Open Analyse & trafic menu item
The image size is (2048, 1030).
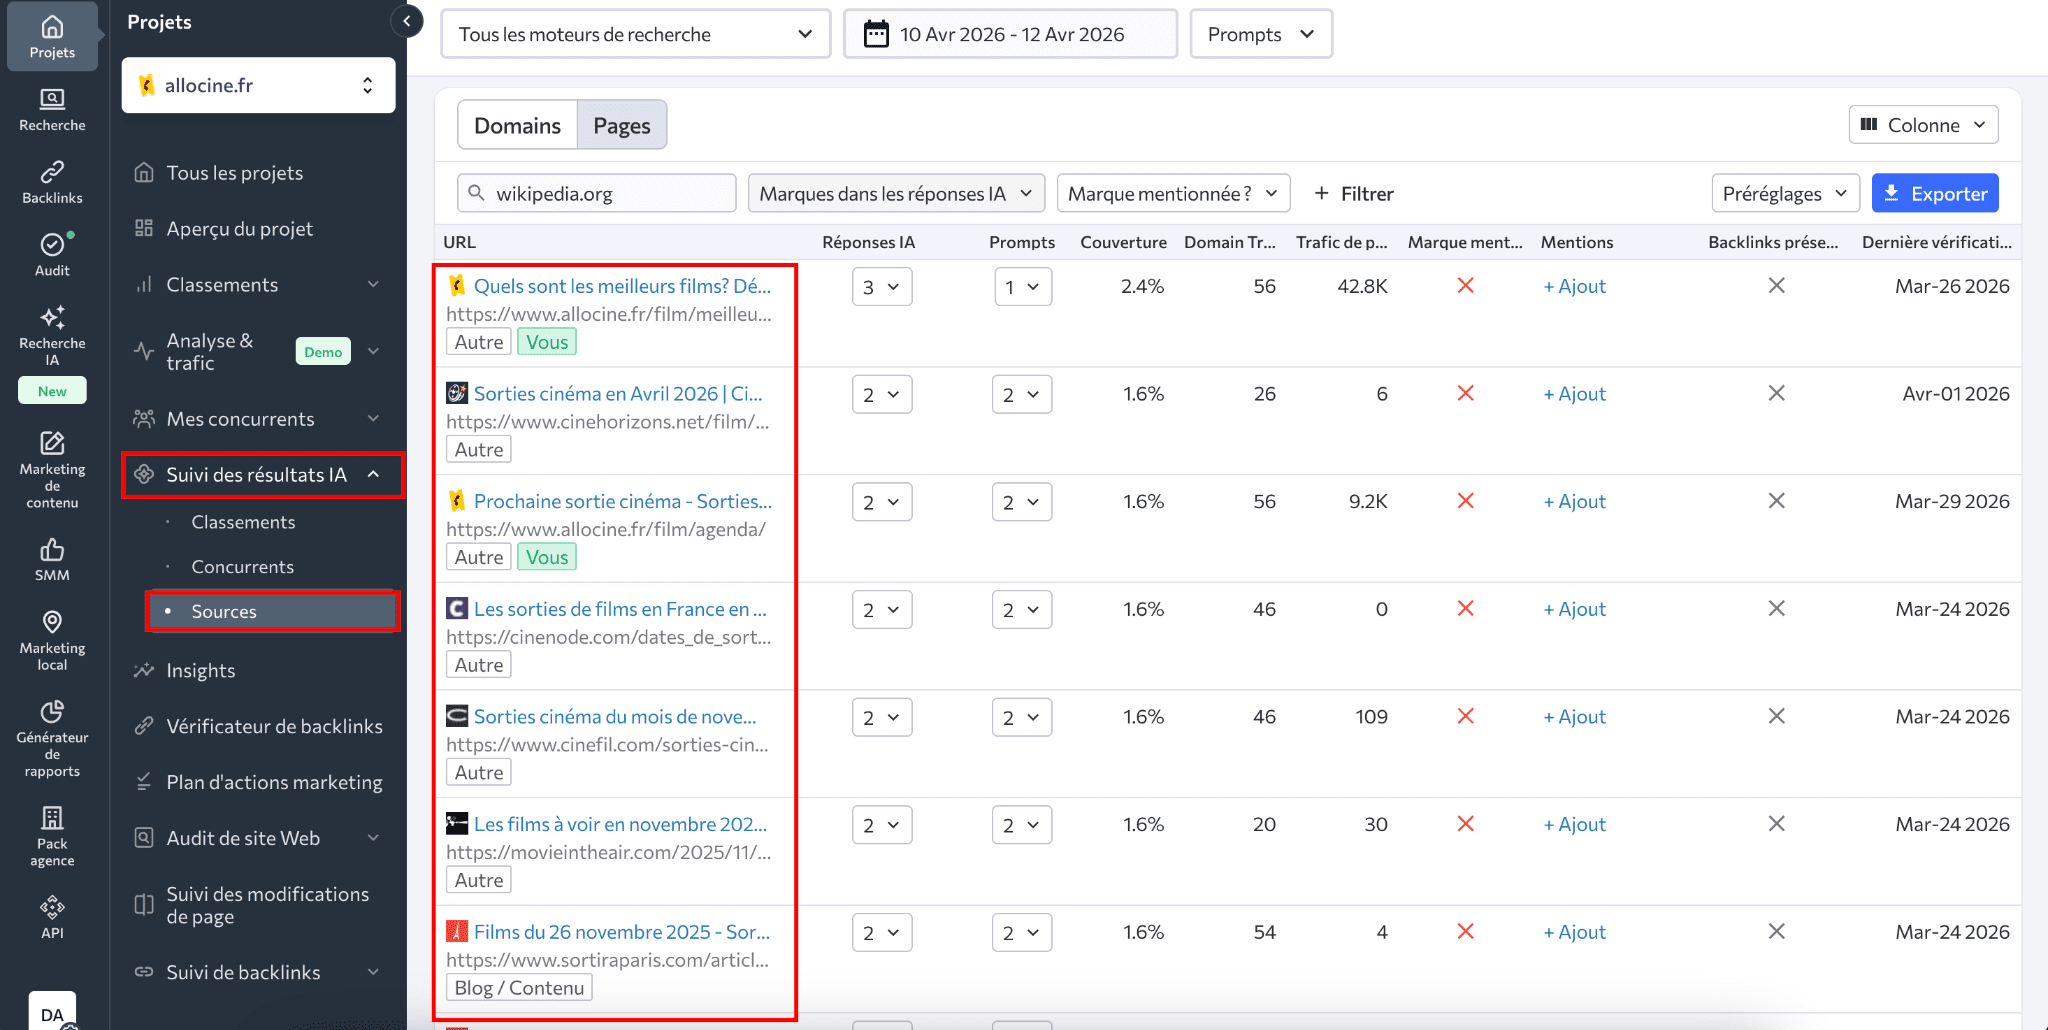259,351
